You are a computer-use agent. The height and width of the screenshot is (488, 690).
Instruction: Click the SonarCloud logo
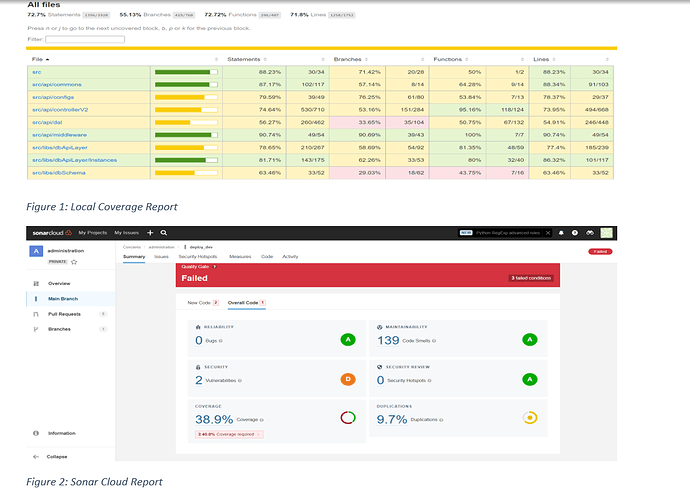click(52, 233)
